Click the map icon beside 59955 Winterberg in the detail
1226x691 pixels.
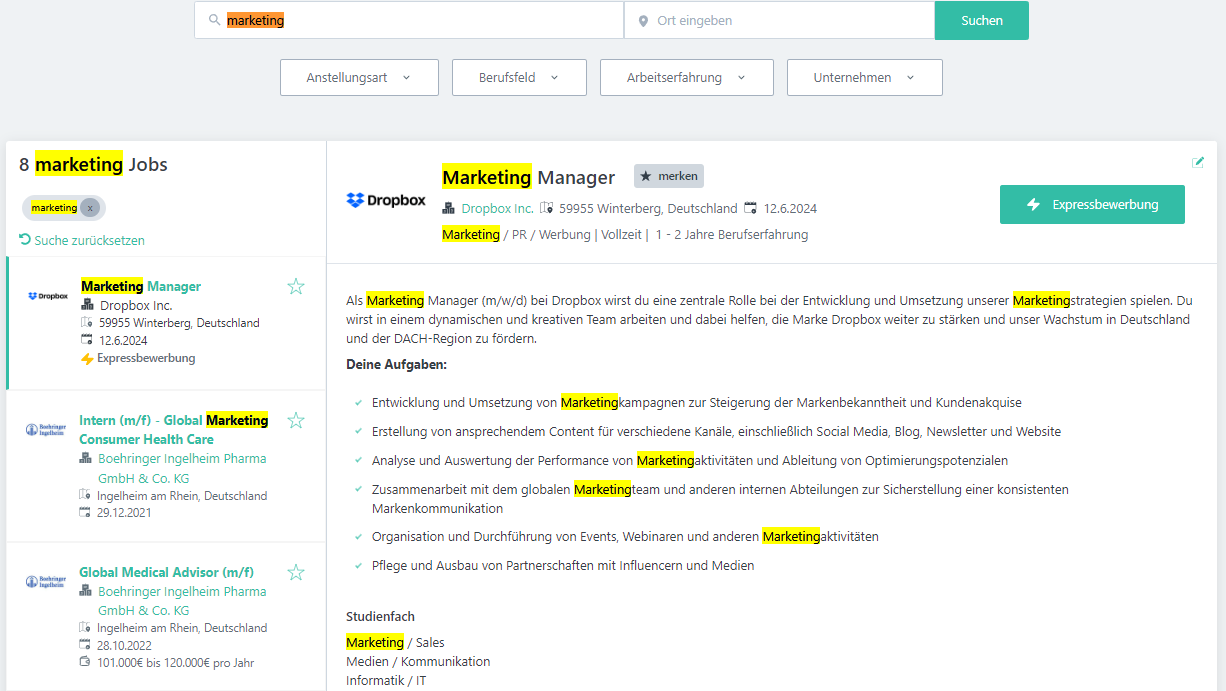click(x=546, y=208)
